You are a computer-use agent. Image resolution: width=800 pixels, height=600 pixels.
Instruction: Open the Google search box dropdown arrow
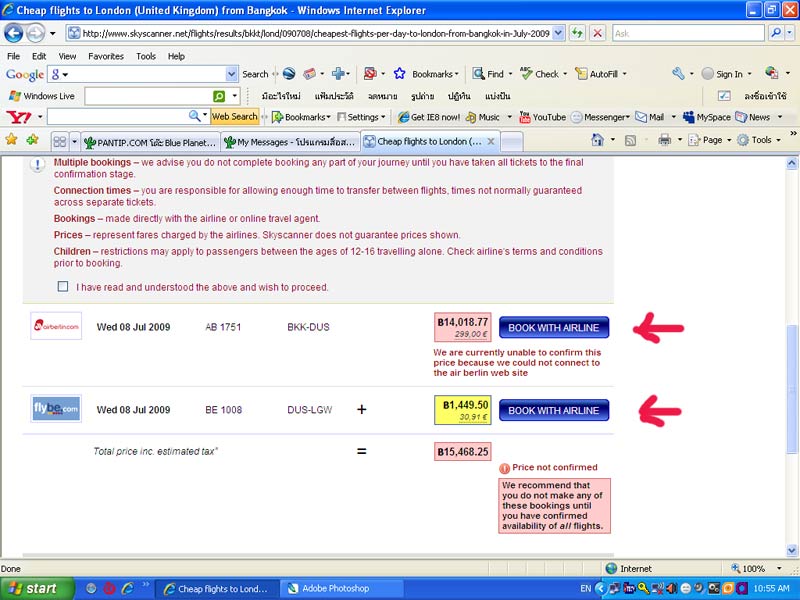pos(232,74)
